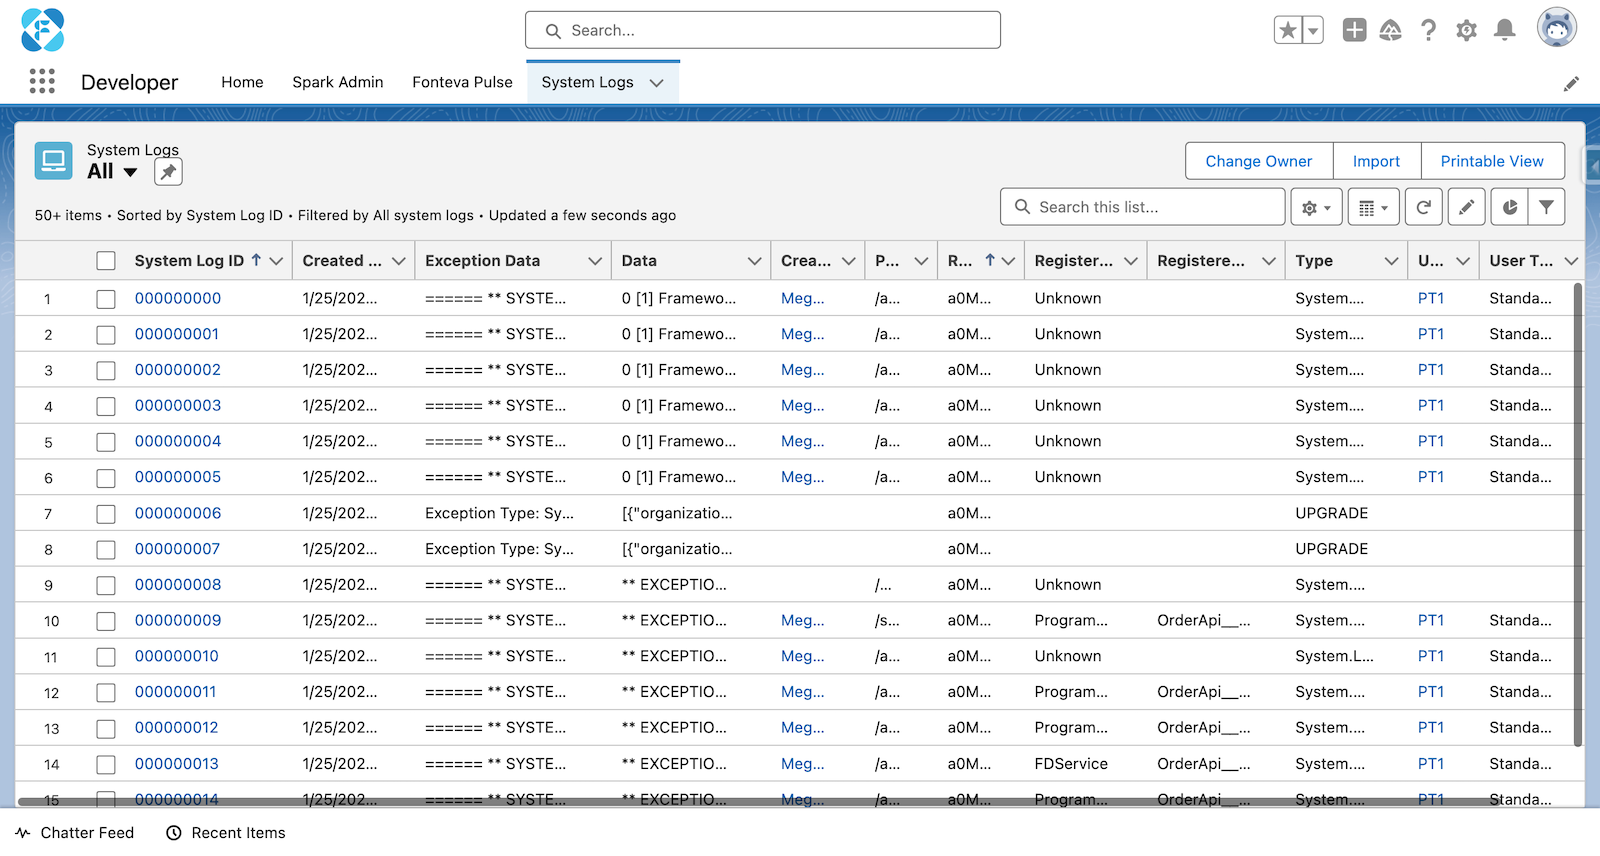Viewport: 1600px width, 856px height.
Task: Click the global actions plus icon
Action: (1354, 30)
